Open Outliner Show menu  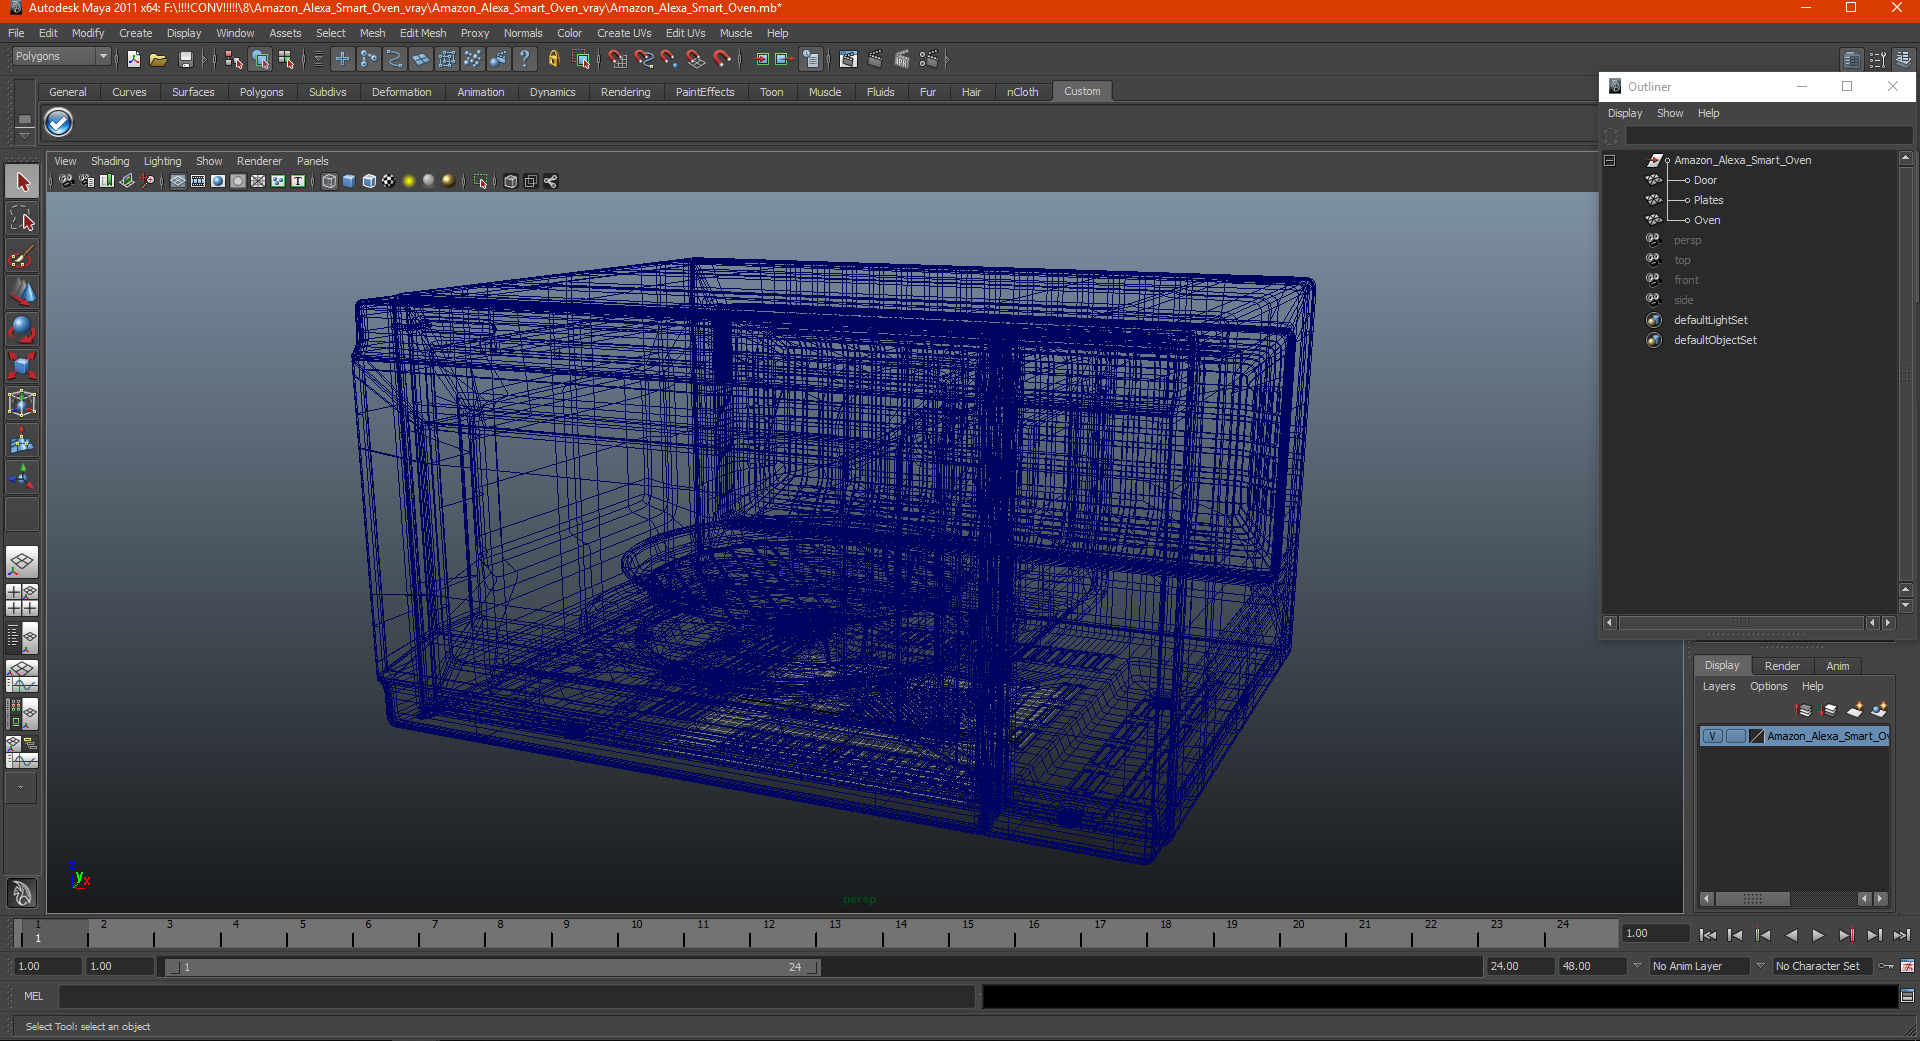tap(1669, 114)
